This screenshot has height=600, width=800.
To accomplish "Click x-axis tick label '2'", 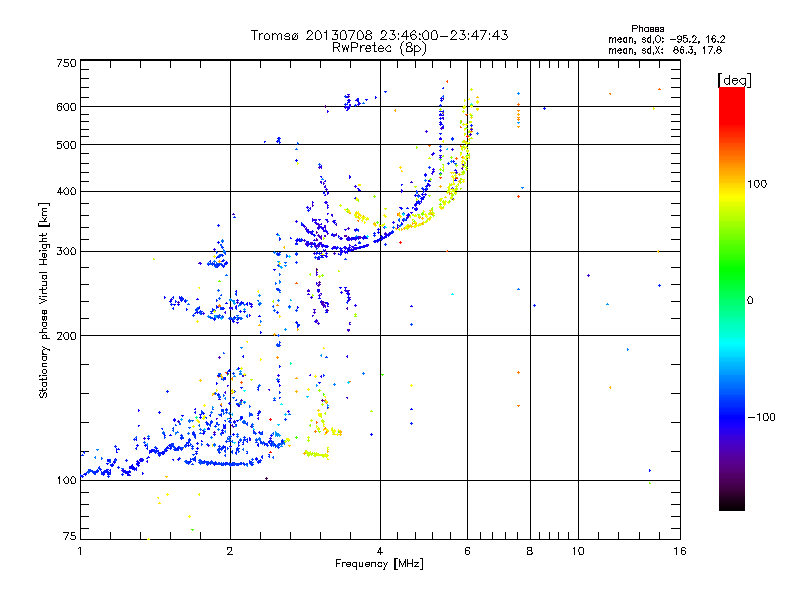I will click(230, 551).
